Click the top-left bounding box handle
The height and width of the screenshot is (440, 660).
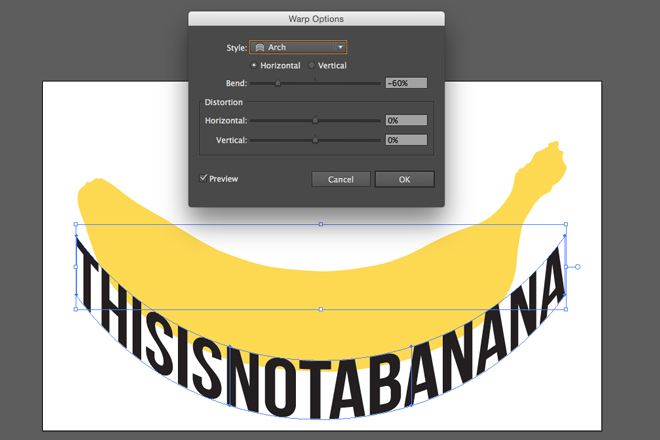76,224
